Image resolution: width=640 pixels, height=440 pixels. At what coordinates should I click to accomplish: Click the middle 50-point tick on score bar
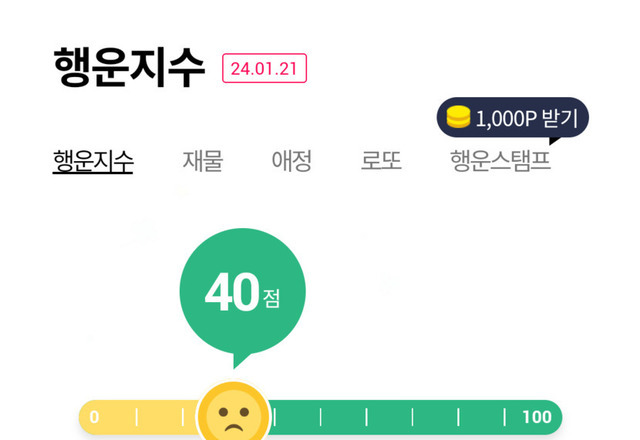click(321, 417)
